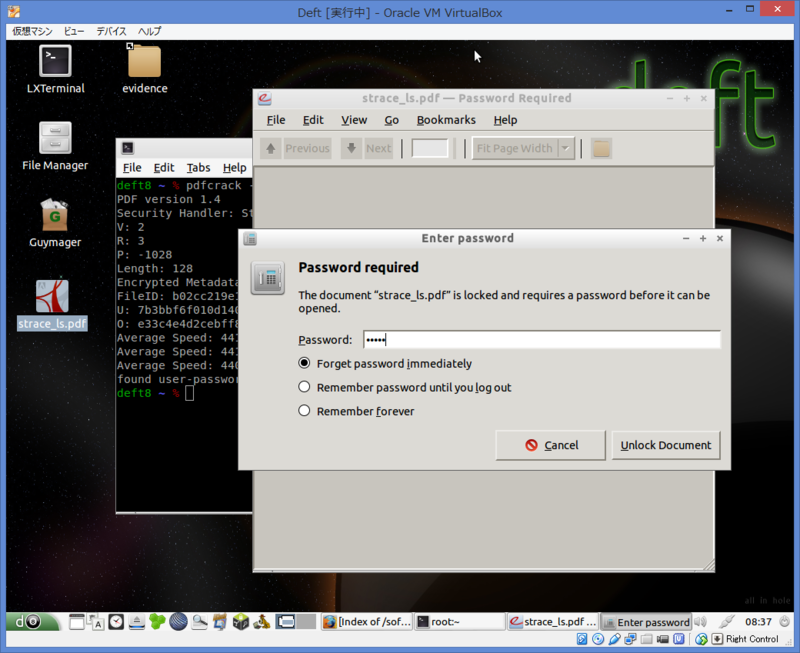The width and height of the screenshot is (800, 653).
Task: Open VirtualBox ビュー menu
Action: tap(74, 32)
